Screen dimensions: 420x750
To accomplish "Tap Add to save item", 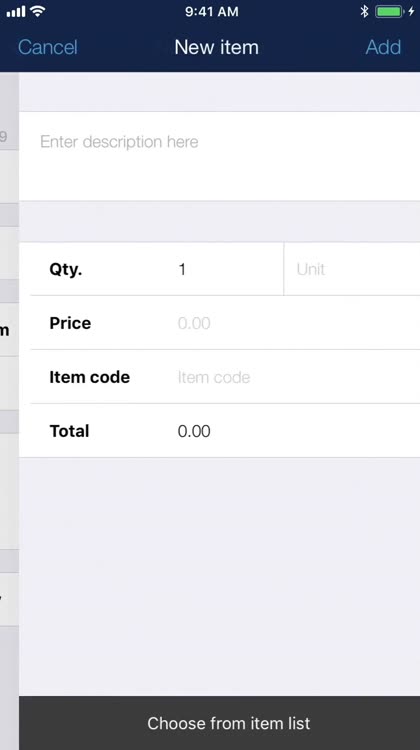I will pyautogui.click(x=383, y=47).
